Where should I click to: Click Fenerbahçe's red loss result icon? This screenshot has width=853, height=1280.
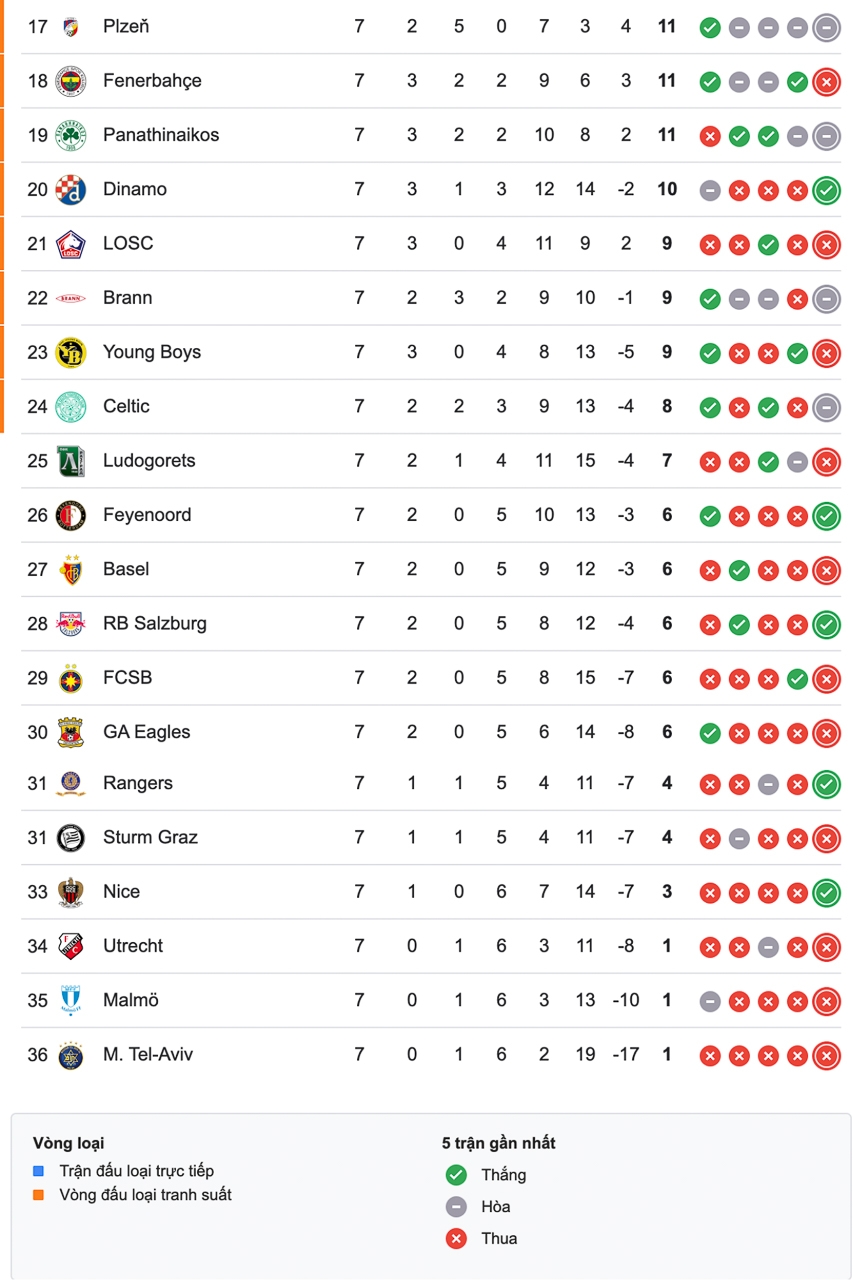[x=826, y=82]
